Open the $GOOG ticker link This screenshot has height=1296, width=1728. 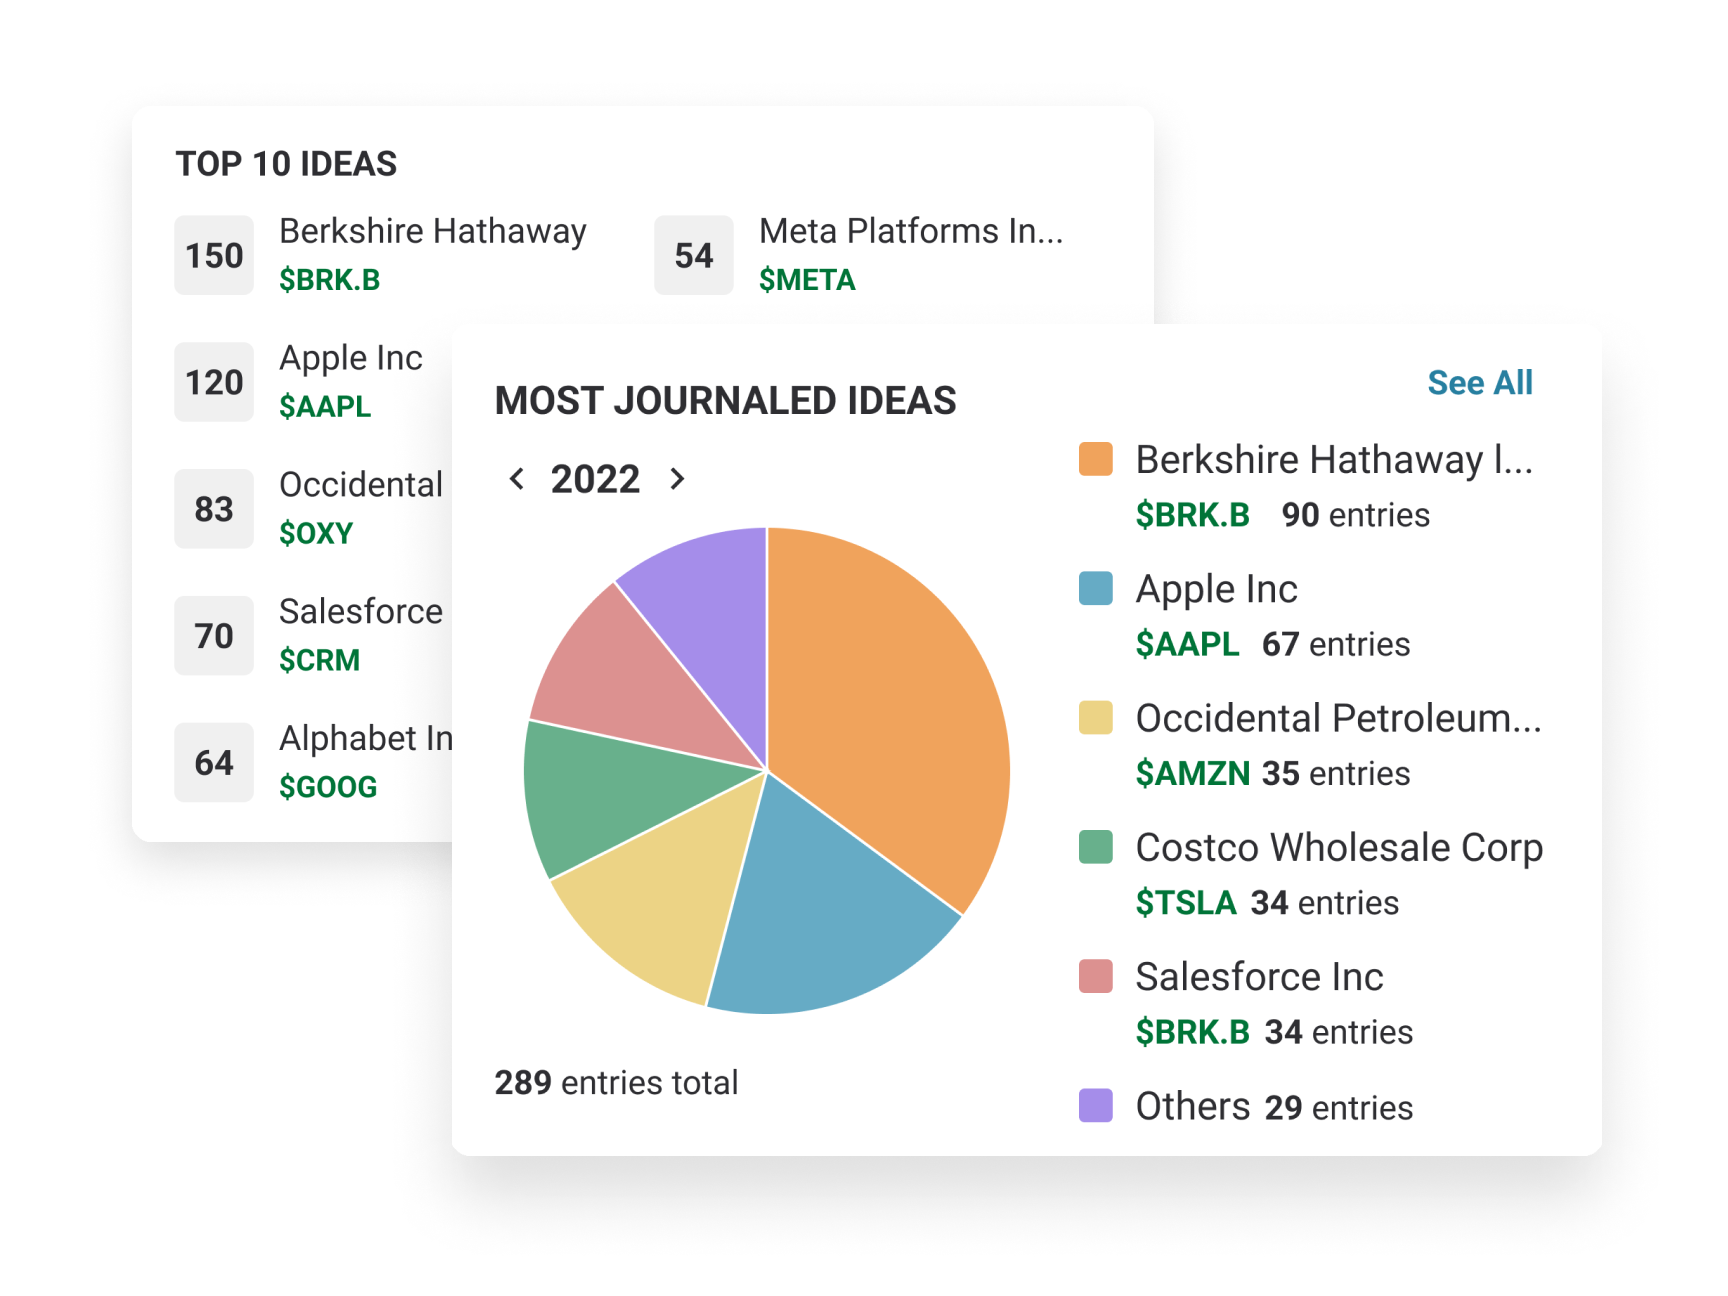click(328, 787)
